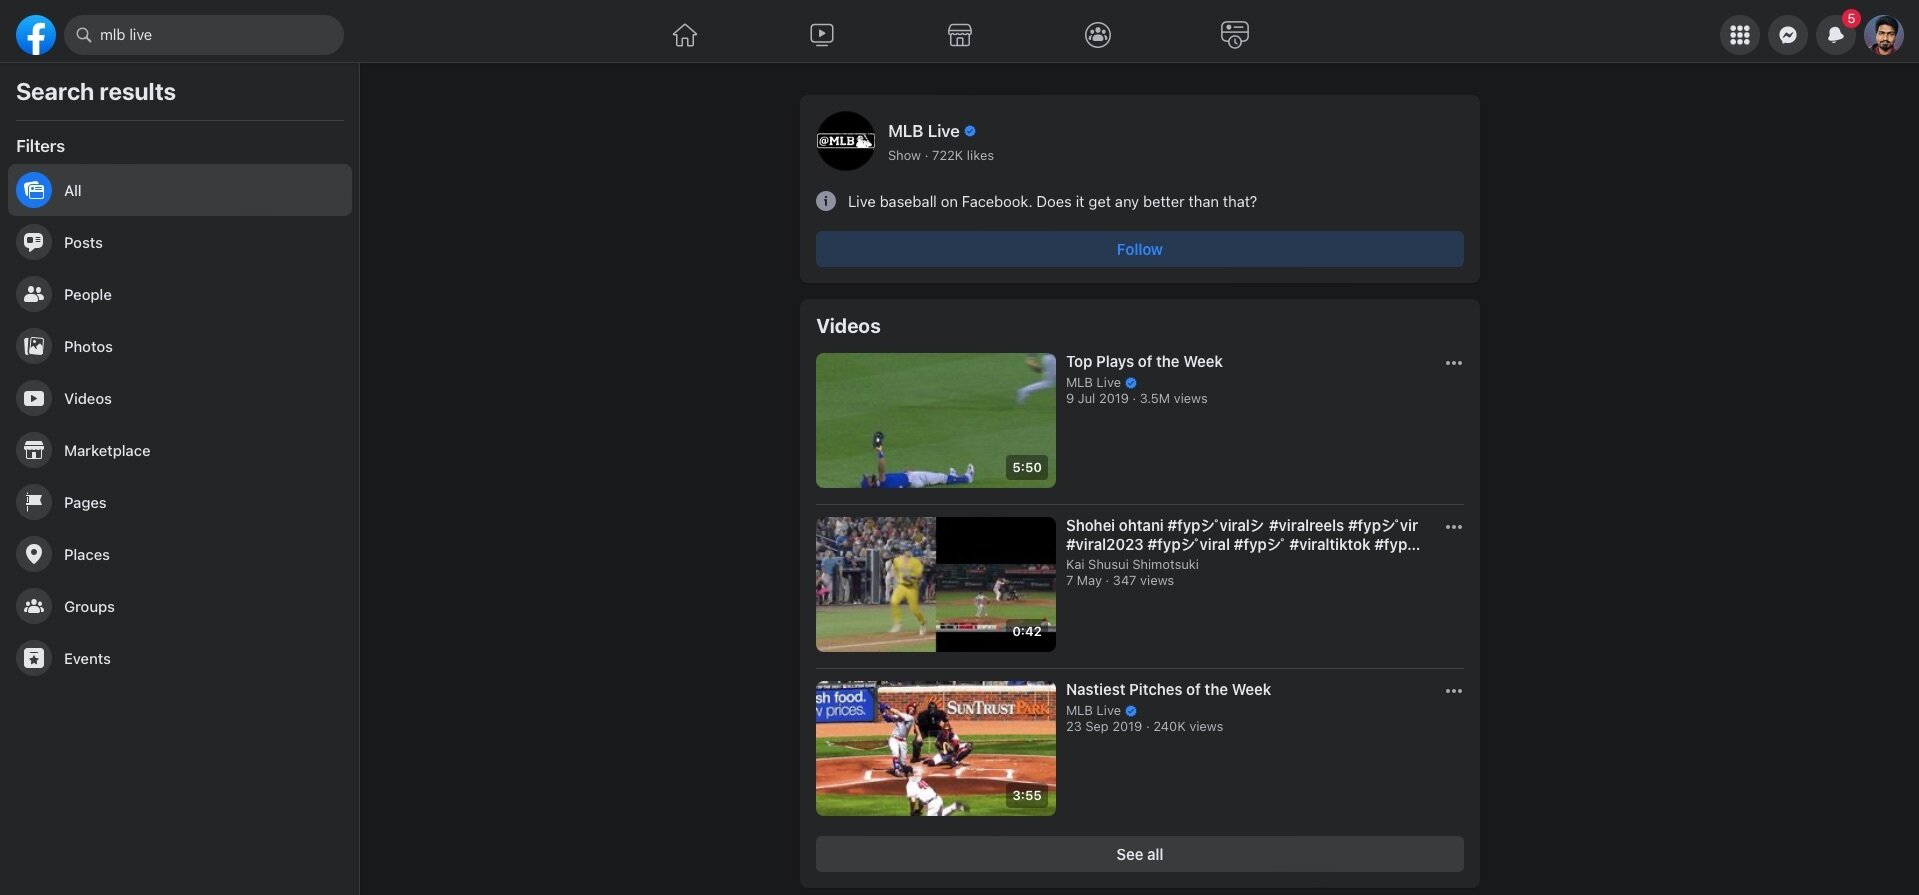This screenshot has height=895, width=1919.
Task: Open the Watch video tab icon
Action: tap(822, 35)
